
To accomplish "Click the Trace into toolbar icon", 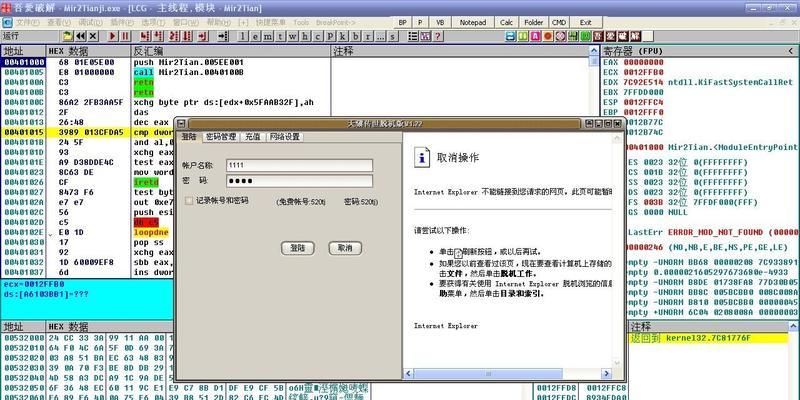I will tap(174, 36).
